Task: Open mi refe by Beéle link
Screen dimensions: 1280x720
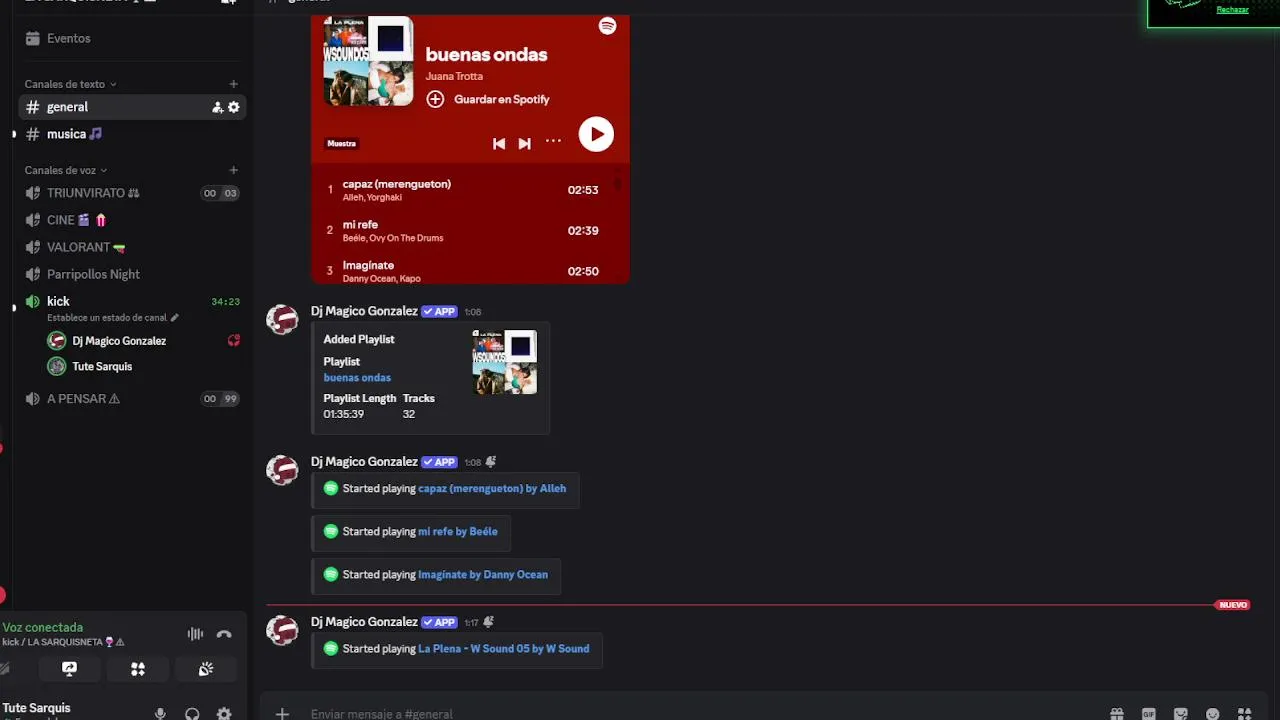Action: (457, 532)
